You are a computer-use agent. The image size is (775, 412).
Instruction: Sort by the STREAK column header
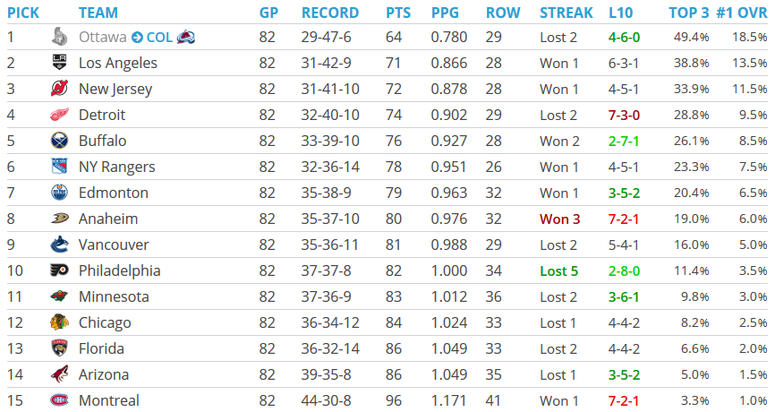(566, 13)
